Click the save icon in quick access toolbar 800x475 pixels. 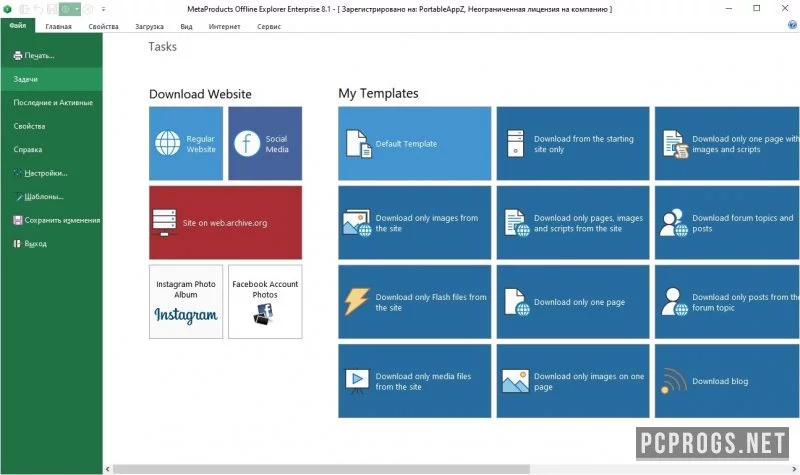[52, 9]
